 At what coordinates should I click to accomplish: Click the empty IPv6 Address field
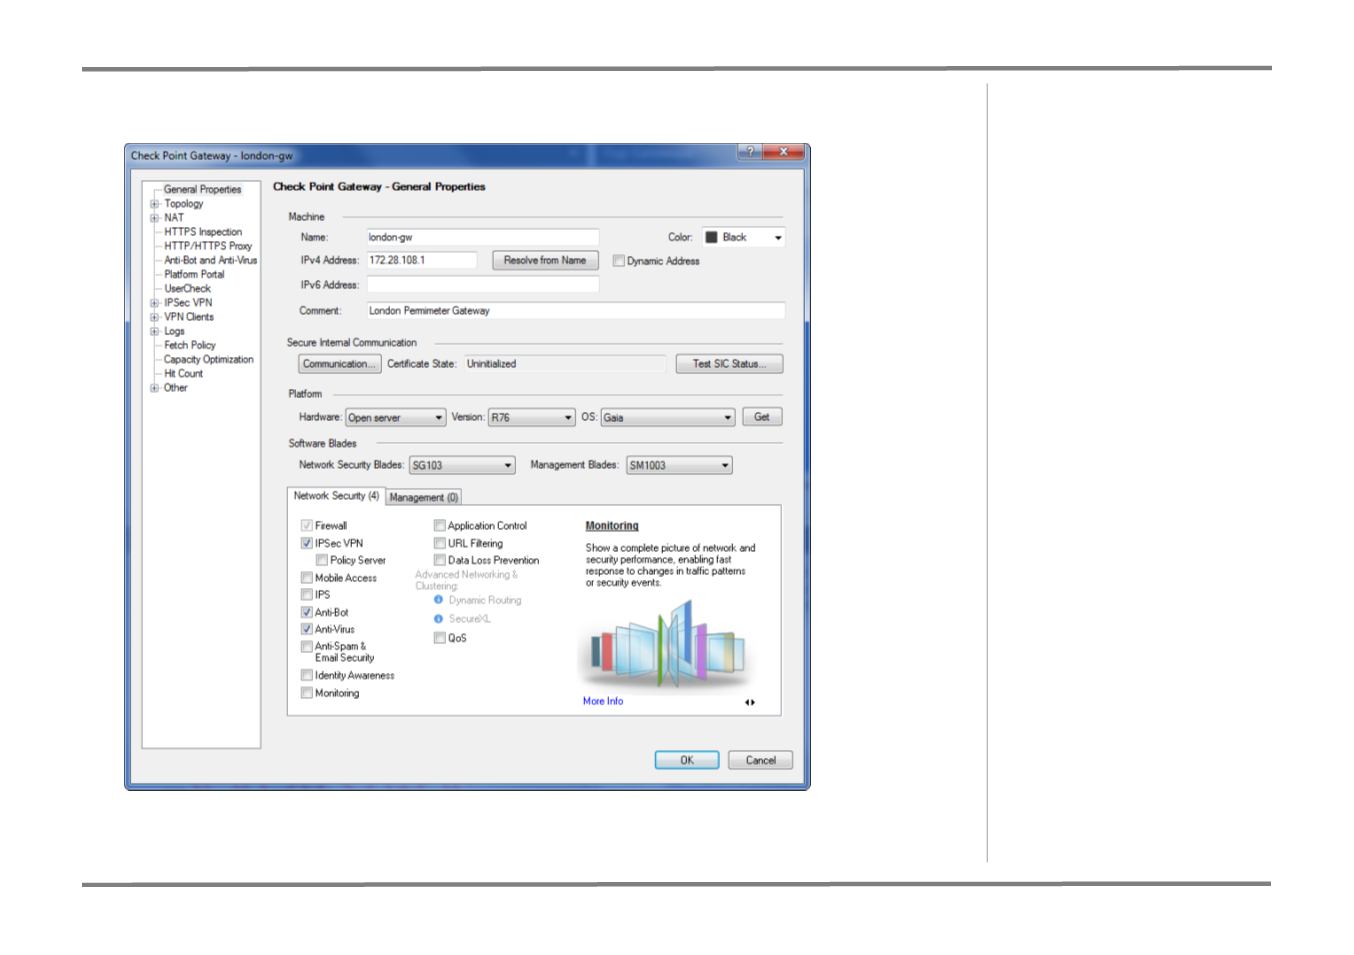point(483,285)
